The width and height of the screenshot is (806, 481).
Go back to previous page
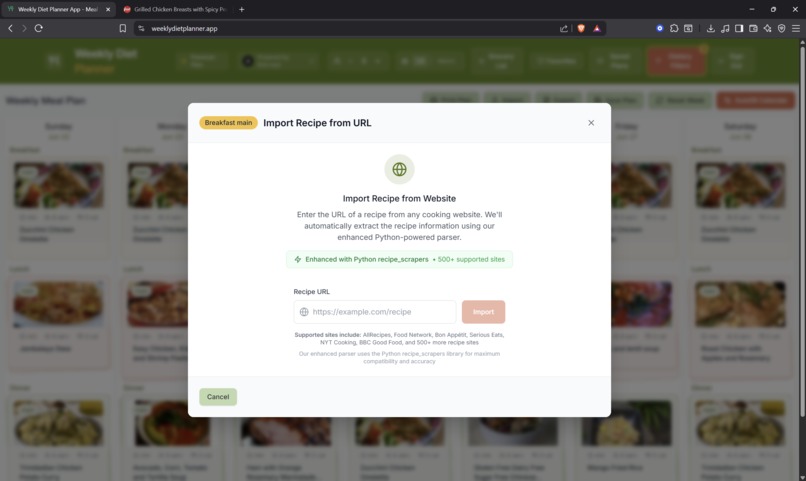click(10, 28)
